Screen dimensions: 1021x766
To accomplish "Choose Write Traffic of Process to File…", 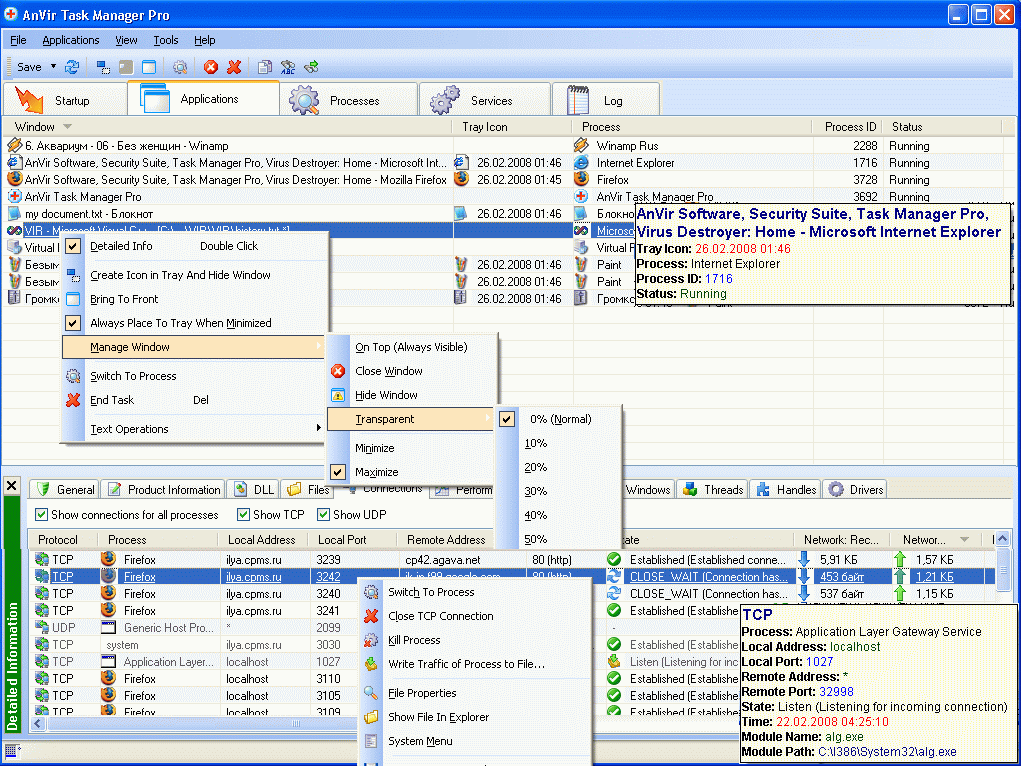I will tap(466, 664).
